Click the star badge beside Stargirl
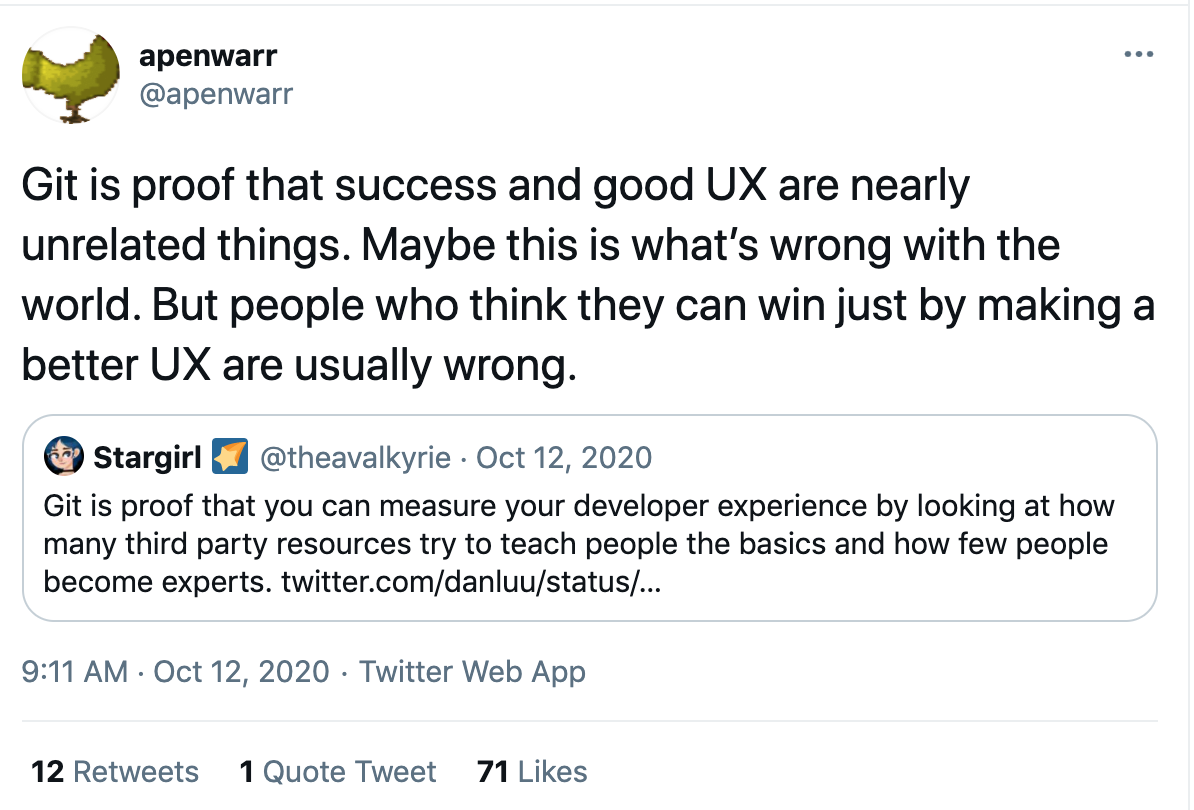This screenshot has height=810, width=1194. pyautogui.click(x=230, y=457)
